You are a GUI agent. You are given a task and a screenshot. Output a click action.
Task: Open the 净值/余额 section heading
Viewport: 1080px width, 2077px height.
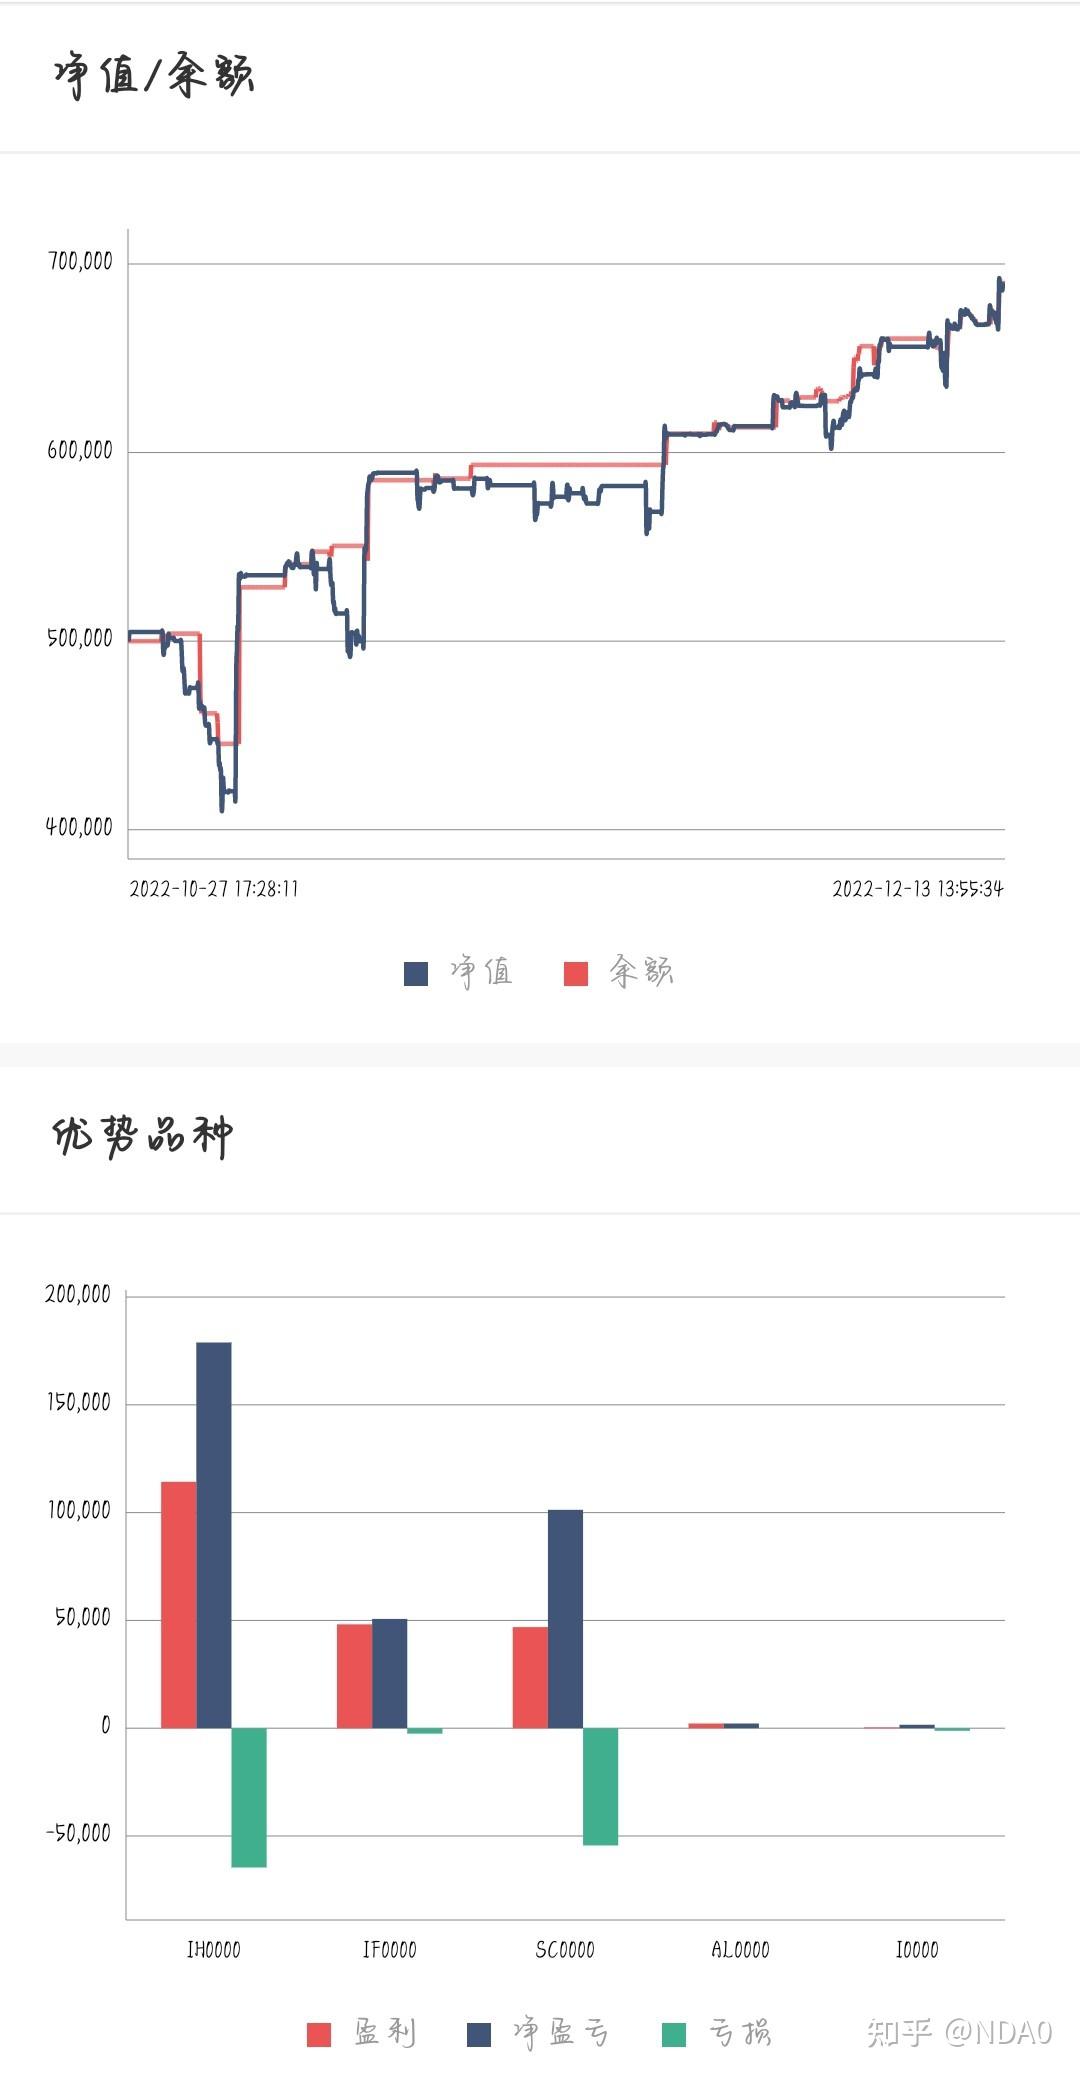pos(154,76)
